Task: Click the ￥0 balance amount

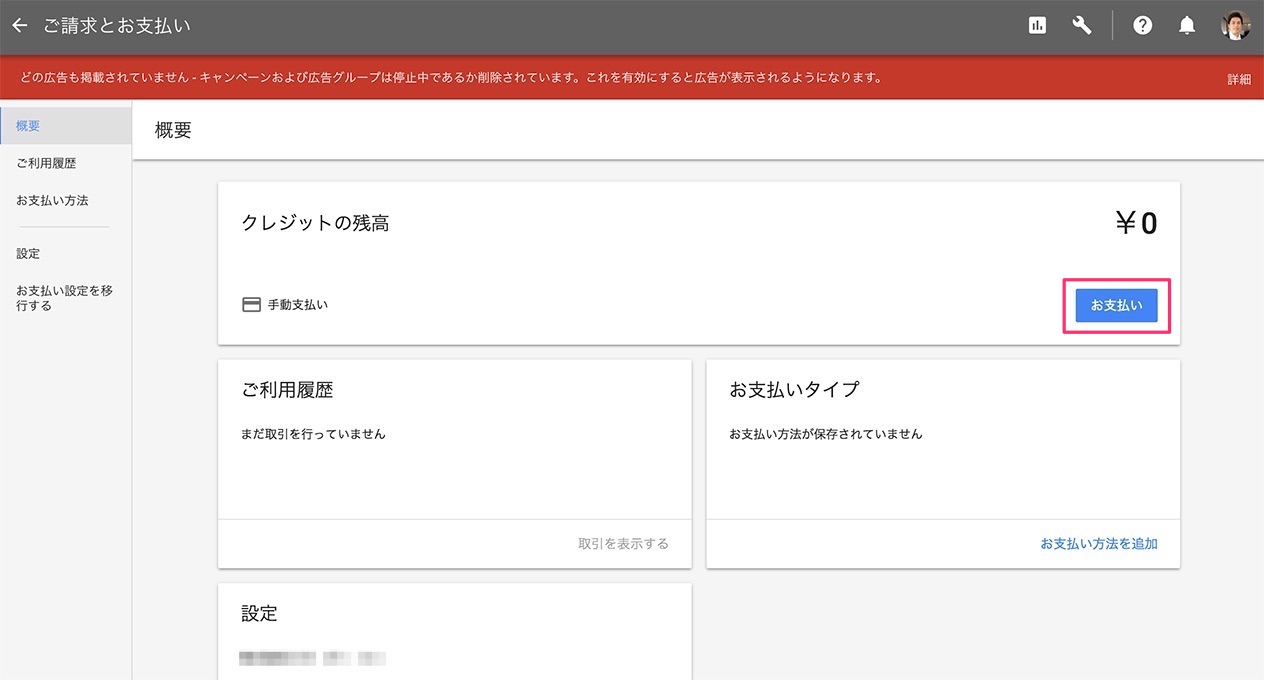Action: point(1136,224)
